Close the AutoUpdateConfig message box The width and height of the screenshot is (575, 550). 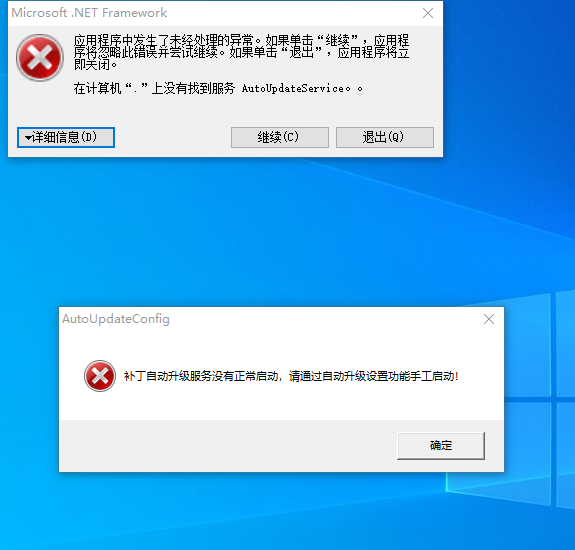point(489,319)
